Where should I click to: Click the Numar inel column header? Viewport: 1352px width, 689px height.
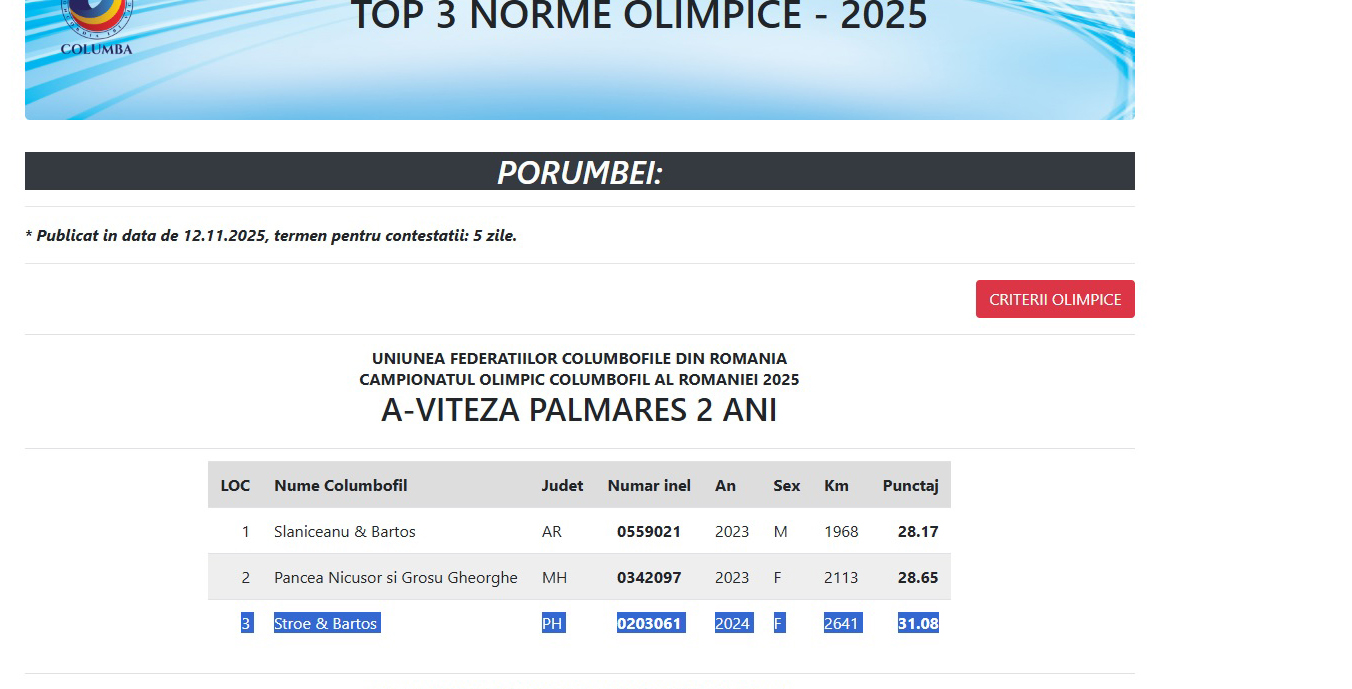tap(649, 485)
